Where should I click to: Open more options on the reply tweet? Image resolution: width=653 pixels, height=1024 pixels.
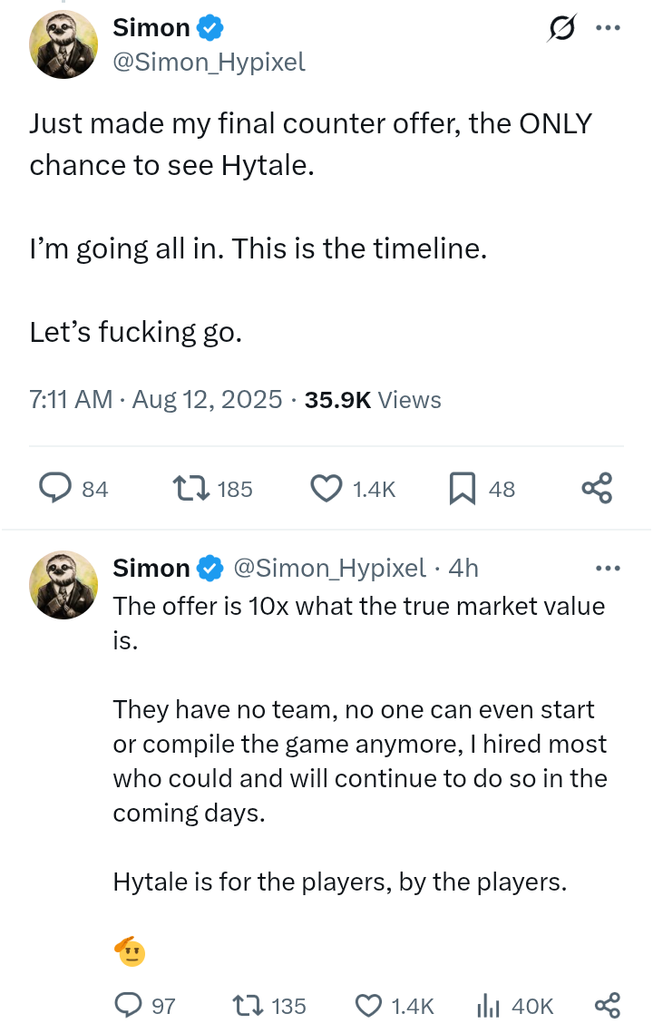(x=608, y=568)
